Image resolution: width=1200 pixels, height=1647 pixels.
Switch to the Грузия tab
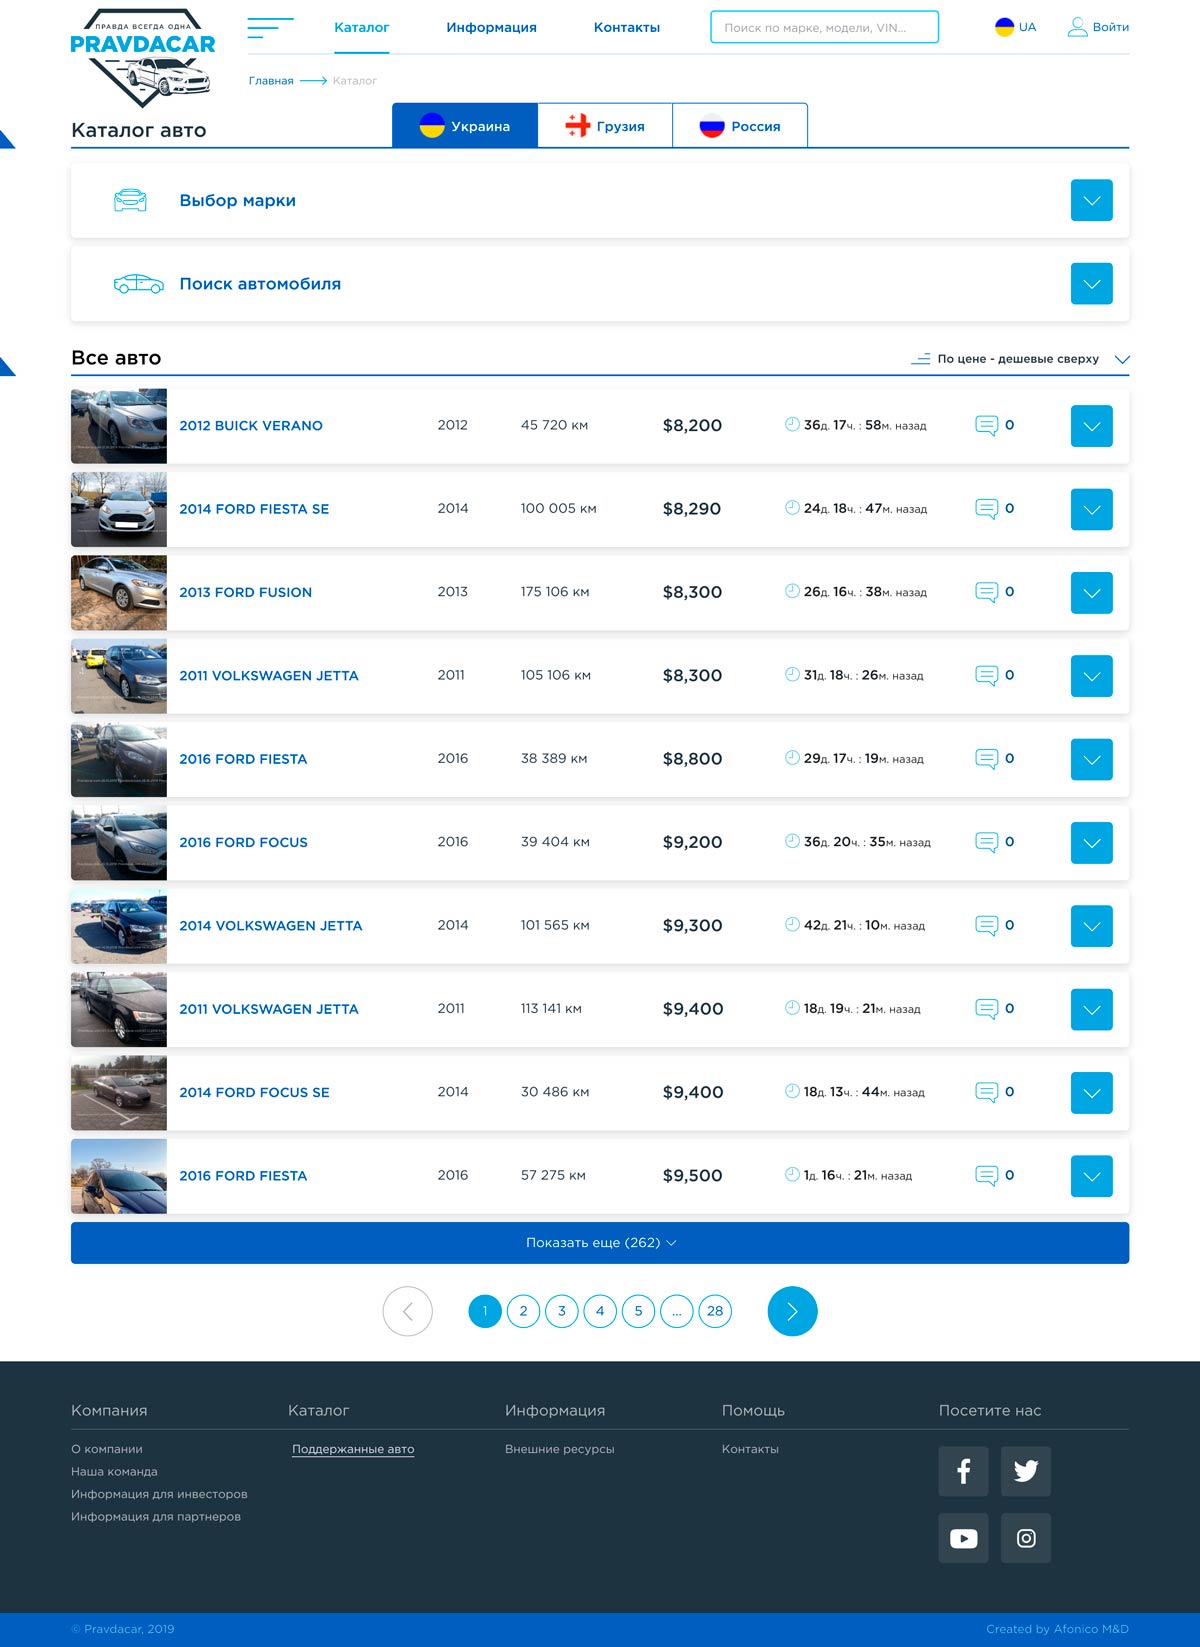(605, 126)
